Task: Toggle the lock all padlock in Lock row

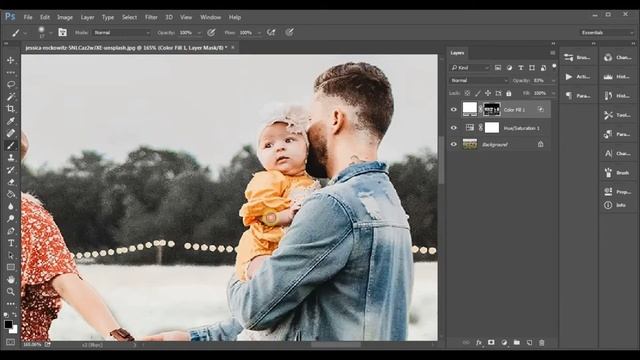Action: click(x=509, y=93)
